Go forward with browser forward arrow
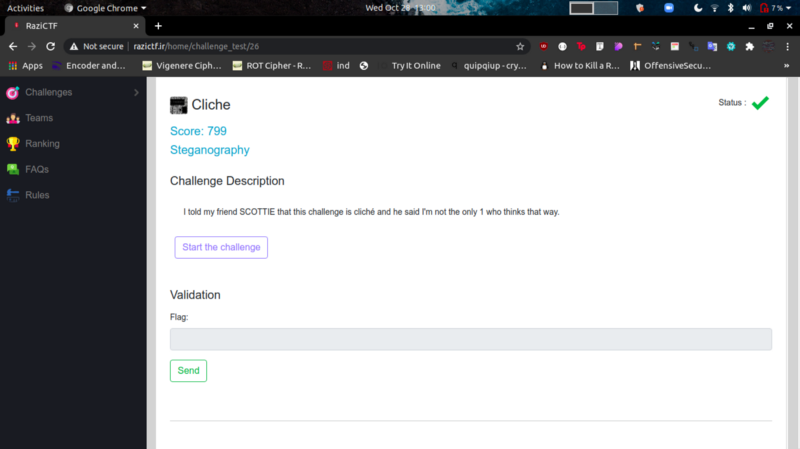The width and height of the screenshot is (800, 449). point(32,46)
